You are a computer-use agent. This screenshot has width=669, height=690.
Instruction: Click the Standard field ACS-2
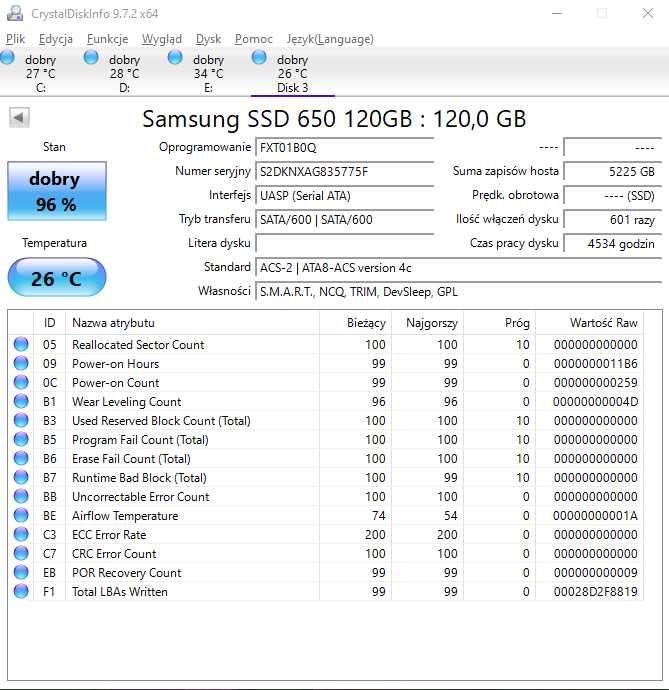click(x=459, y=268)
